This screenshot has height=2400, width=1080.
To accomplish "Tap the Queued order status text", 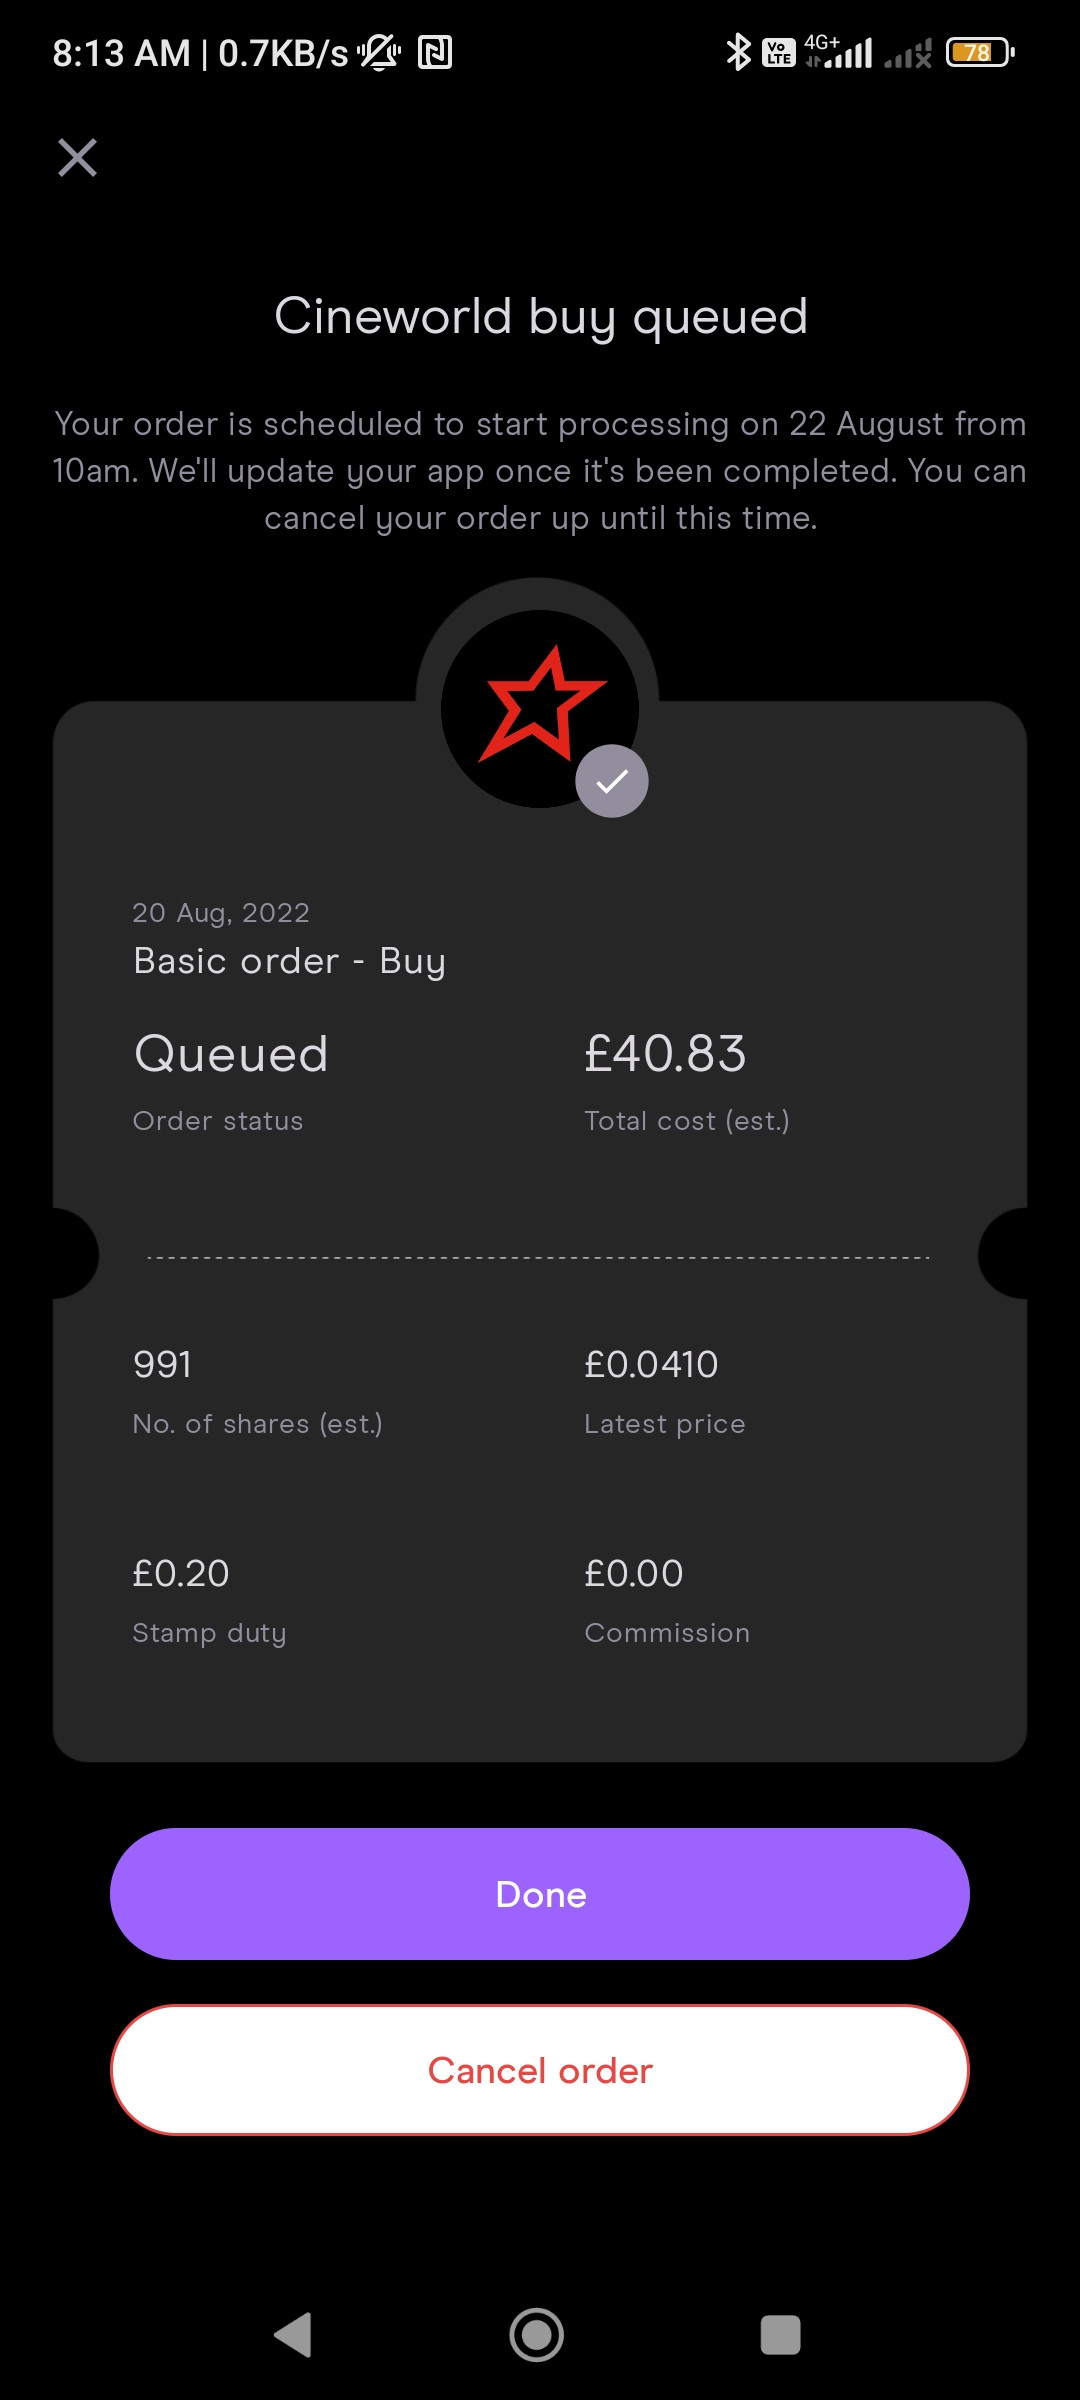I will tap(231, 1054).
